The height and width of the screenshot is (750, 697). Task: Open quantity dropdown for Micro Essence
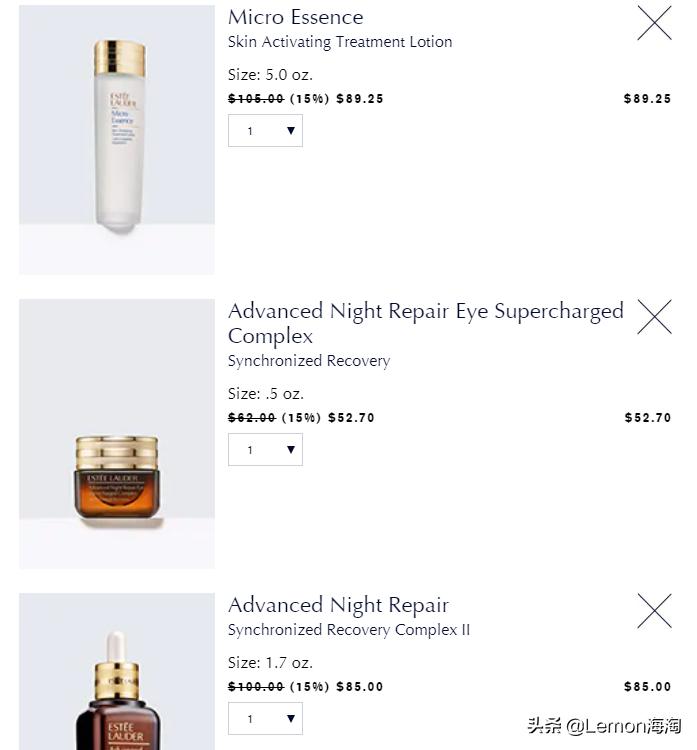pyautogui.click(x=265, y=131)
